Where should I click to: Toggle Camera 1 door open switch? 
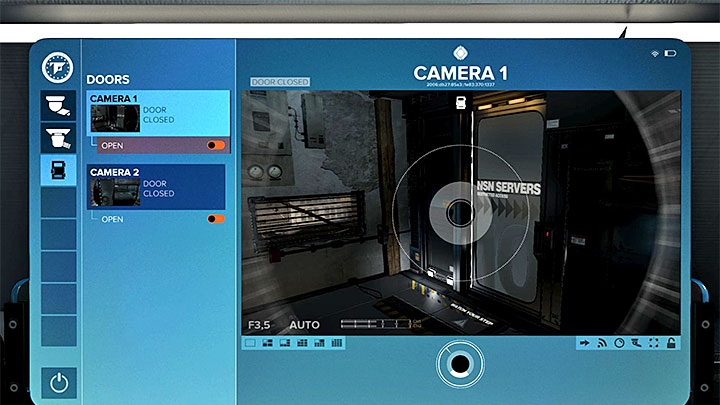click(215, 145)
